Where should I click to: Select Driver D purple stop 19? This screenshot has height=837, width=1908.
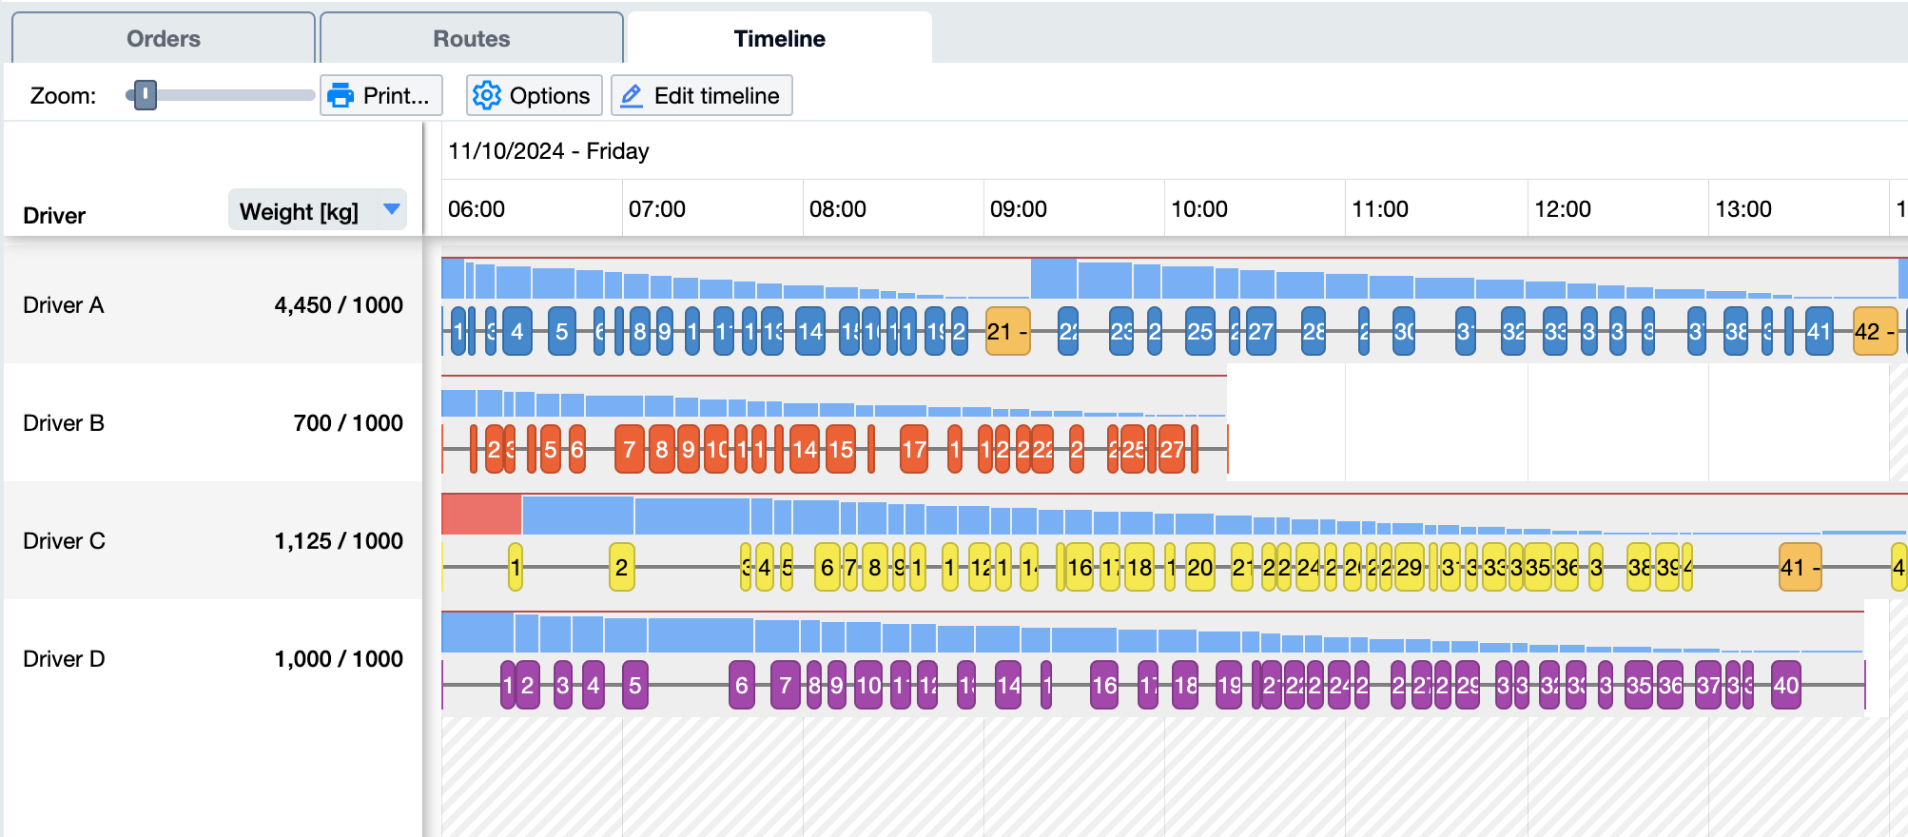click(x=1229, y=685)
